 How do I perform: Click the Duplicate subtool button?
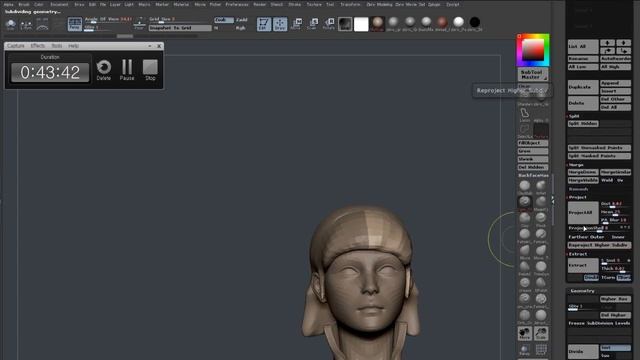[583, 87]
